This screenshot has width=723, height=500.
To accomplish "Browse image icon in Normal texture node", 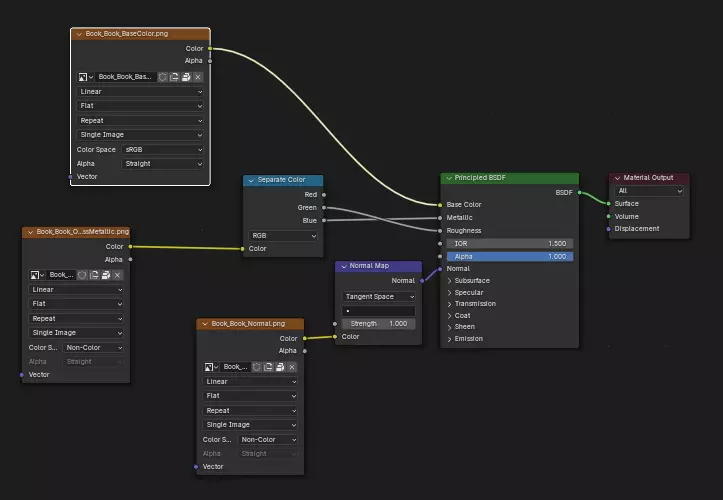I will pyautogui.click(x=211, y=367).
